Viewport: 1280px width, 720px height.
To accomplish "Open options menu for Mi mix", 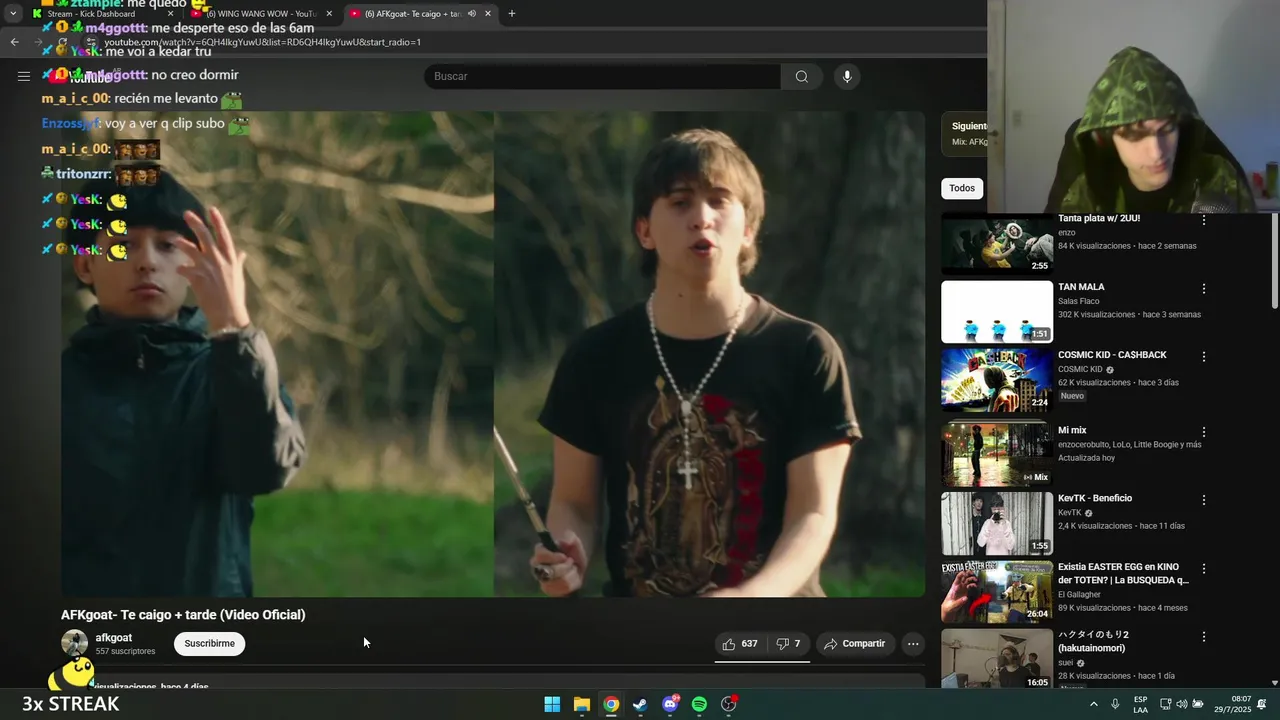I will tap(1204, 432).
